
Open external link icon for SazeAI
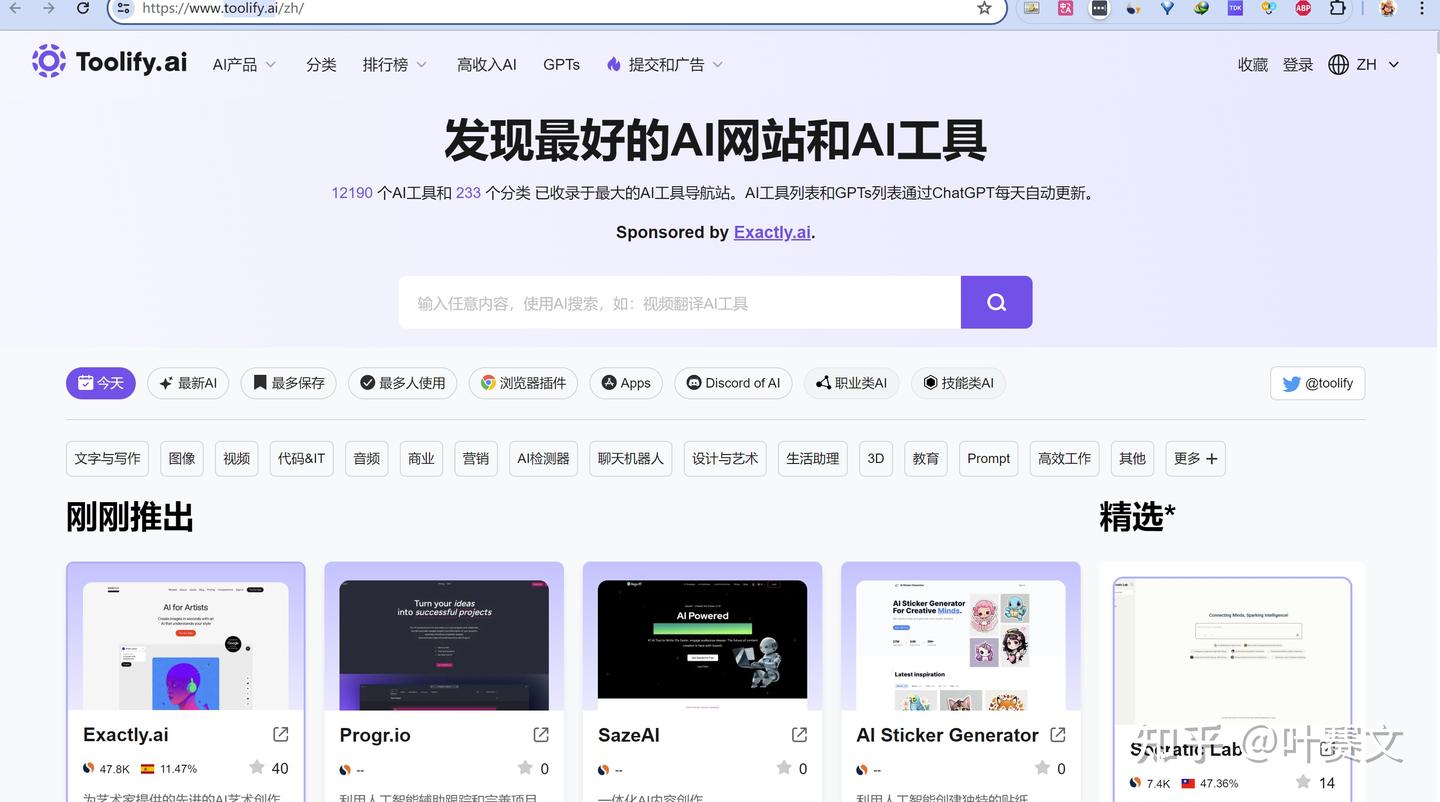tap(799, 734)
